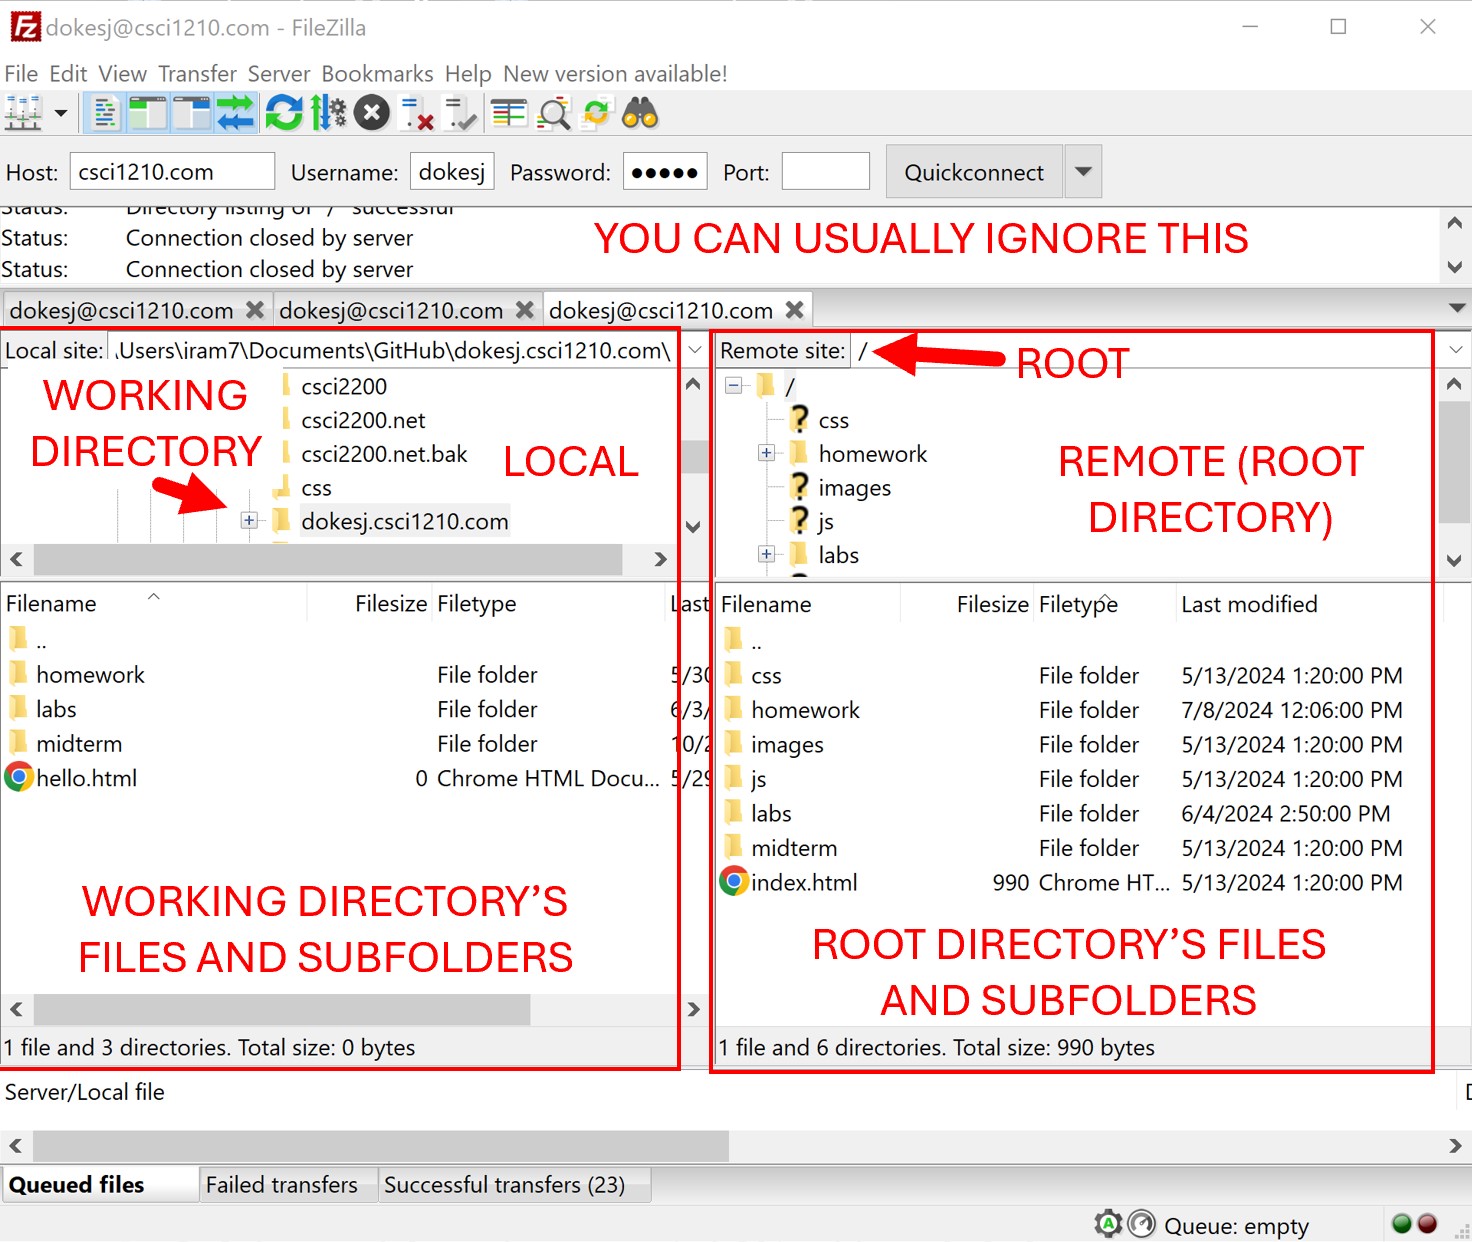Click the speed limits icon in the status bar

[1141, 1224]
